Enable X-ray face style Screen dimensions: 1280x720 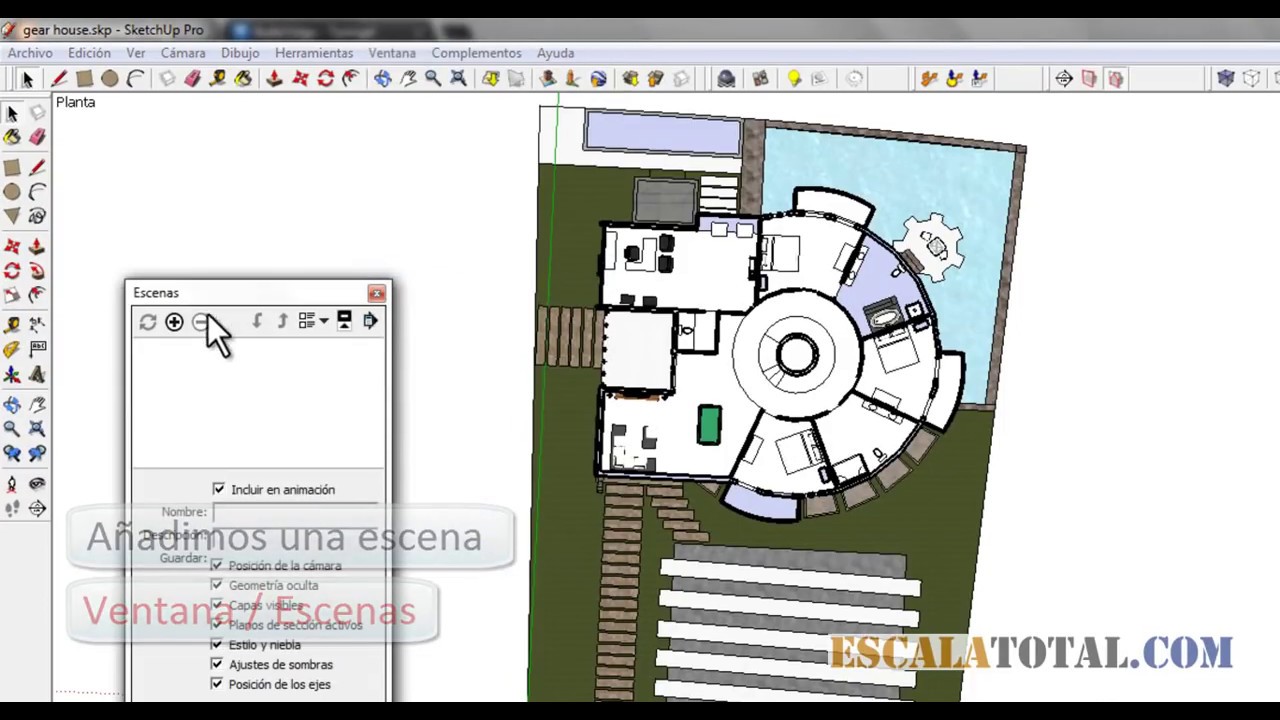coord(1226,79)
